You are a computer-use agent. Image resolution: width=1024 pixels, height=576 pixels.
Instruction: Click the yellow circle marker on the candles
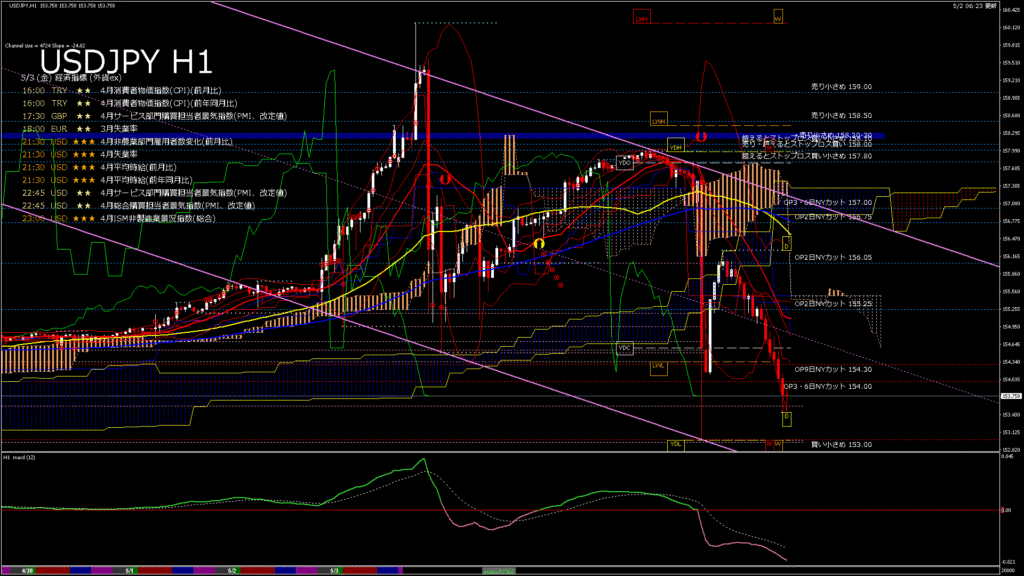click(x=539, y=243)
